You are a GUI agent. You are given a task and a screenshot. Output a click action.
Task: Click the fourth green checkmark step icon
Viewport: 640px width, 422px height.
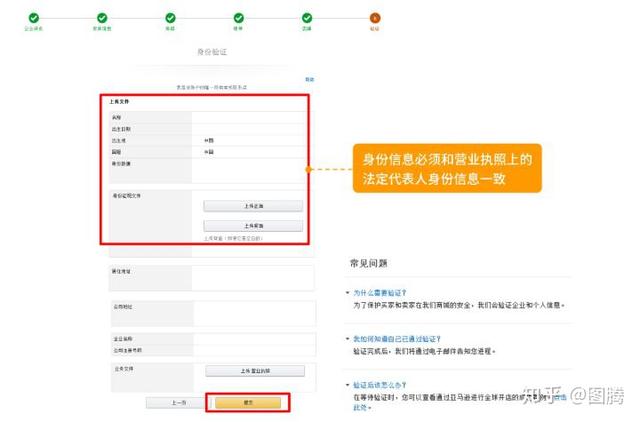239,18
